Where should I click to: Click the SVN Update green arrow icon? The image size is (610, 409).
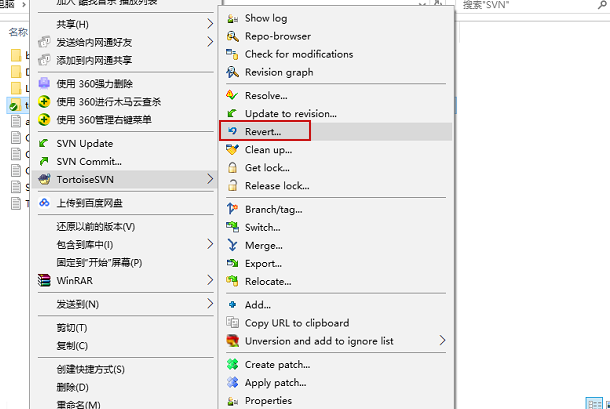(x=44, y=143)
